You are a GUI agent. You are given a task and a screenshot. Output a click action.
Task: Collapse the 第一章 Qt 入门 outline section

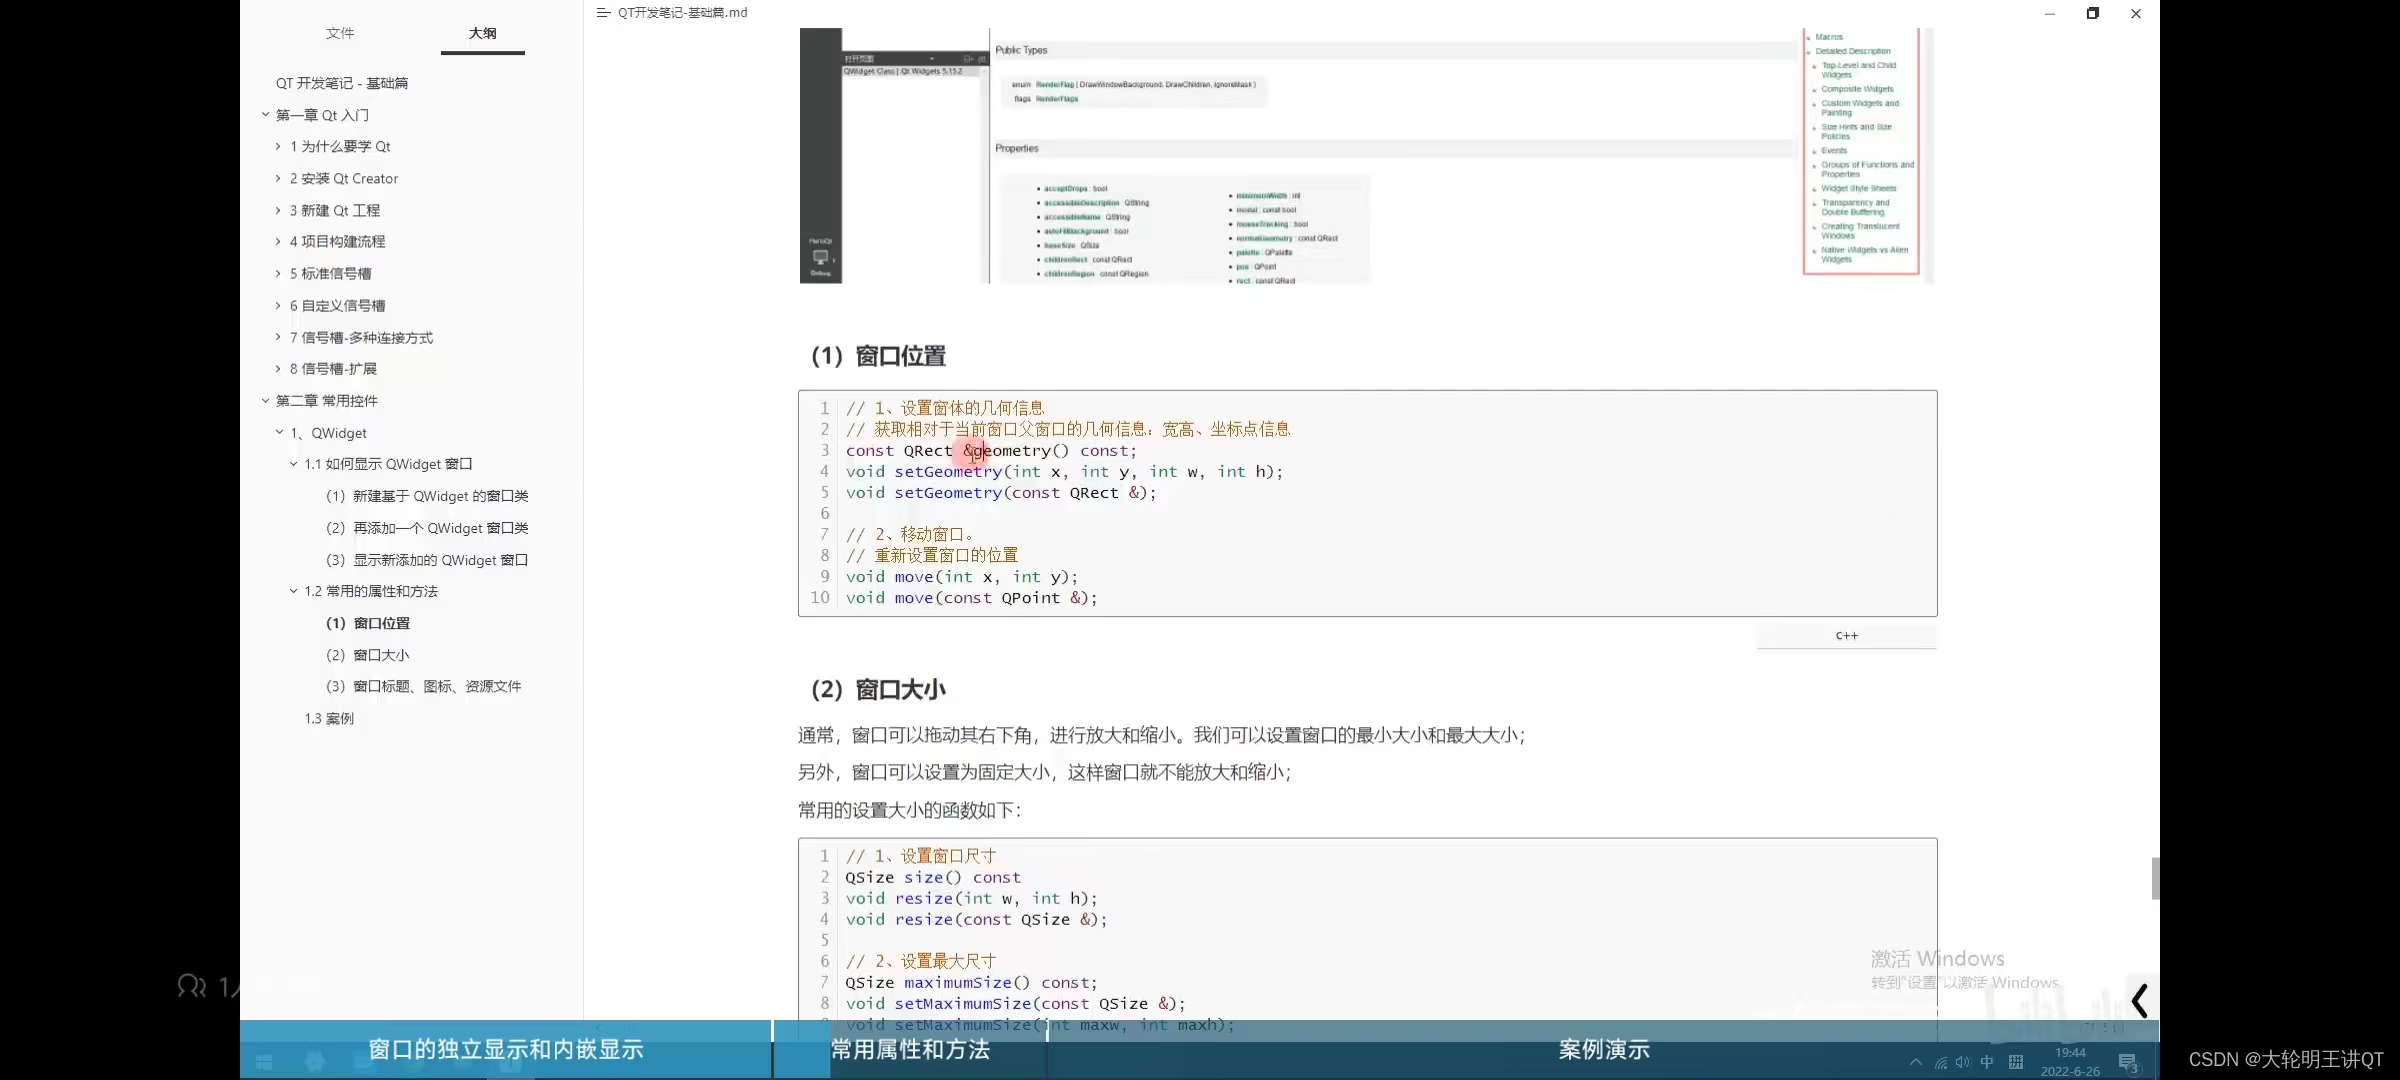click(266, 115)
